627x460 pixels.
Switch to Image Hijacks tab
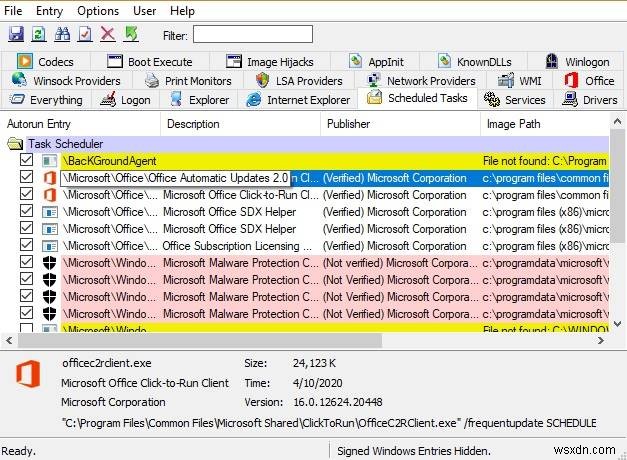pyautogui.click(x=270, y=62)
